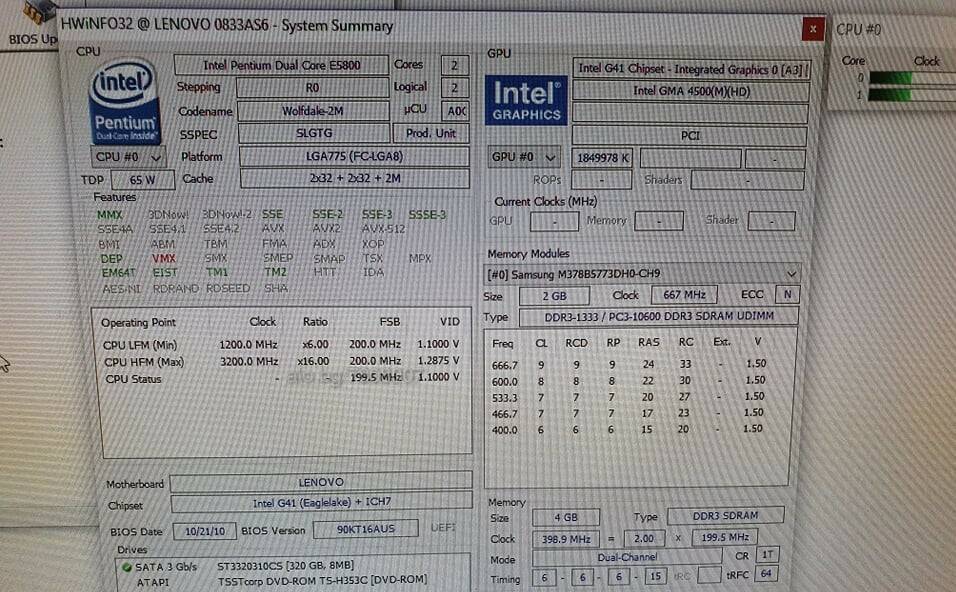956x592 pixels.
Task: Click the Logical count field
Action: pos(455,88)
